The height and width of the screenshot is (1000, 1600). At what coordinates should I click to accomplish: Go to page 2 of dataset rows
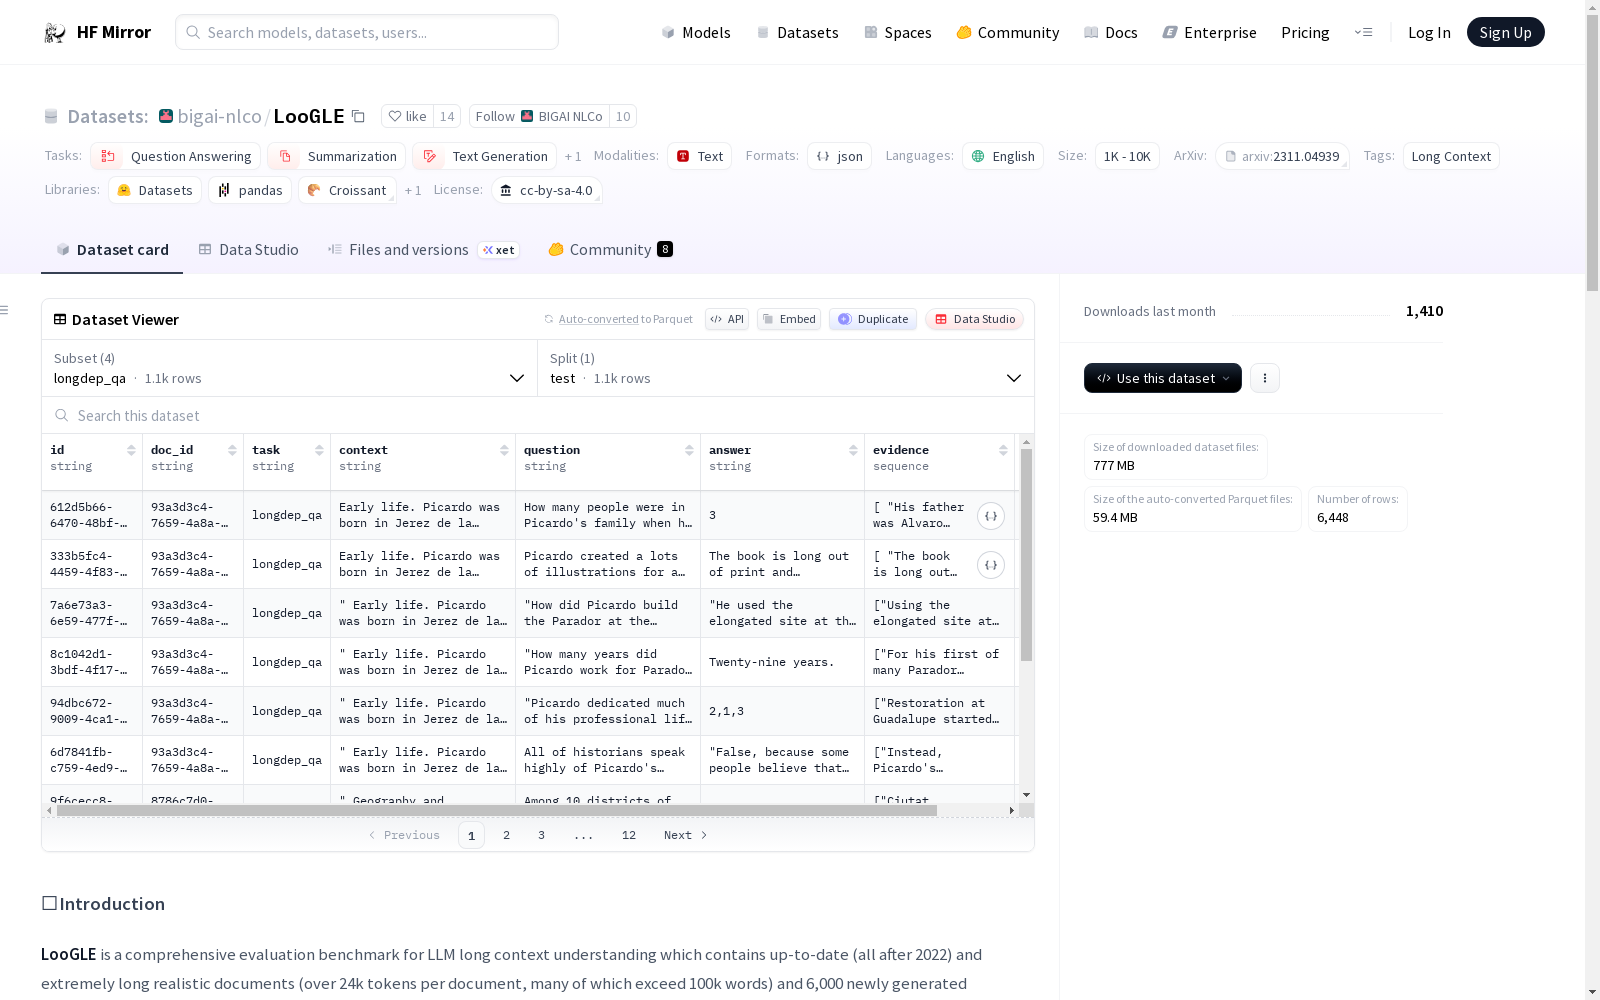(x=506, y=835)
